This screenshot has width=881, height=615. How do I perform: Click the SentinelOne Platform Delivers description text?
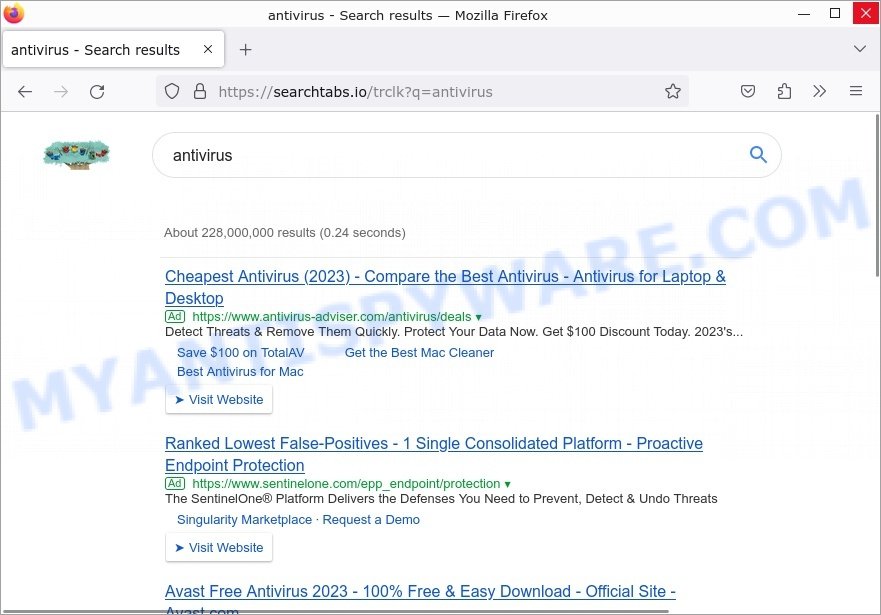tap(441, 499)
